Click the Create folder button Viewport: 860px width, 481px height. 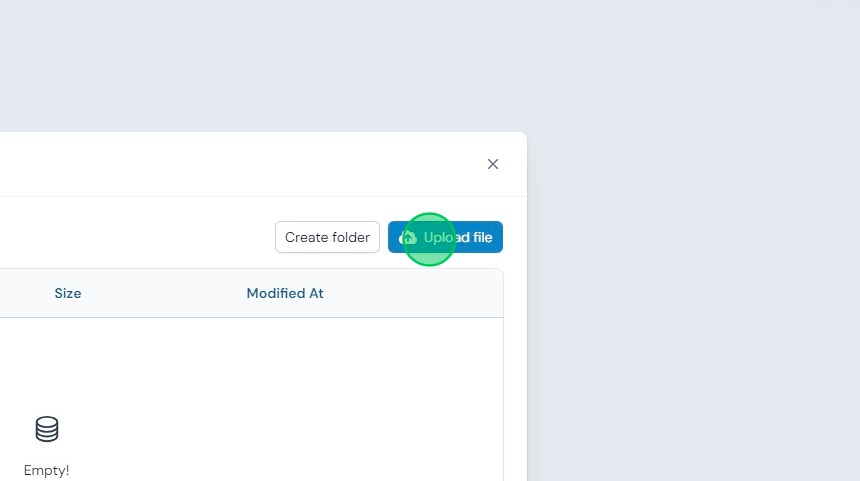coord(327,237)
